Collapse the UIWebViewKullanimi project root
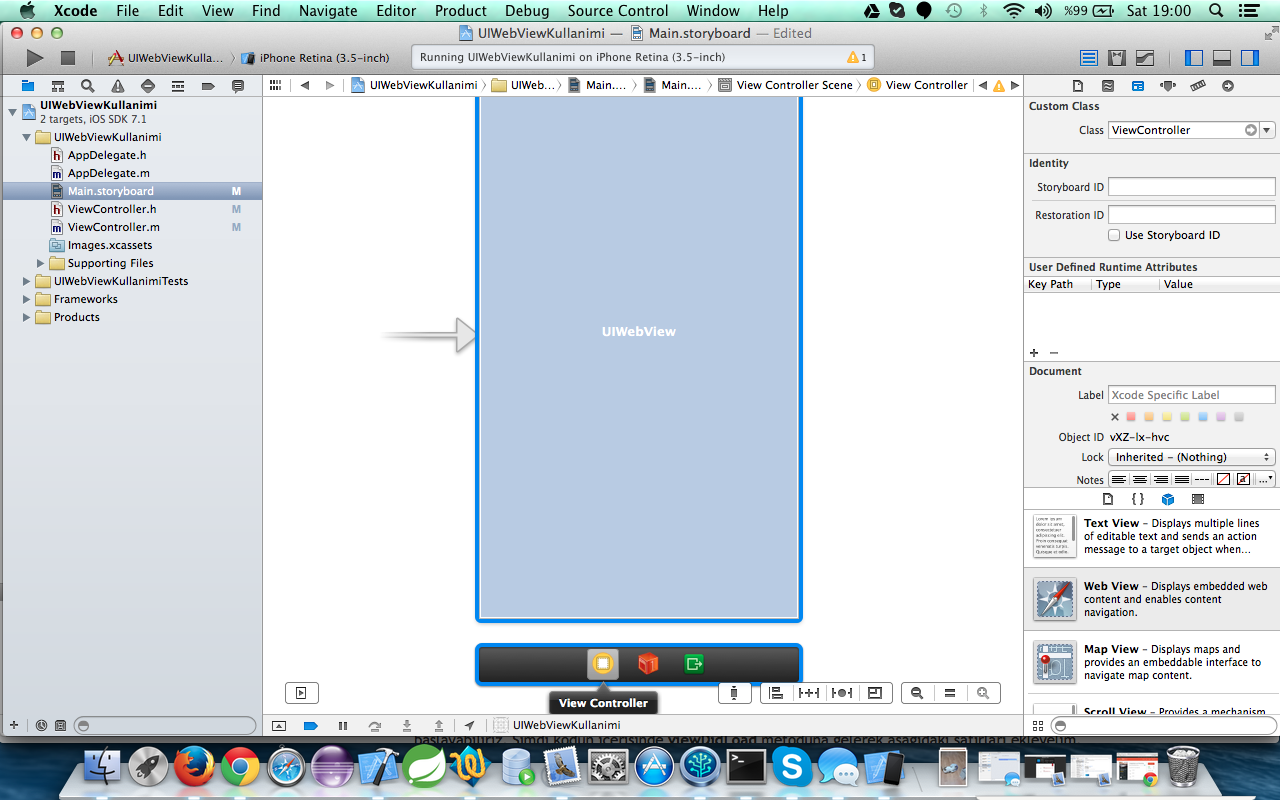1280x800 pixels. coord(11,111)
